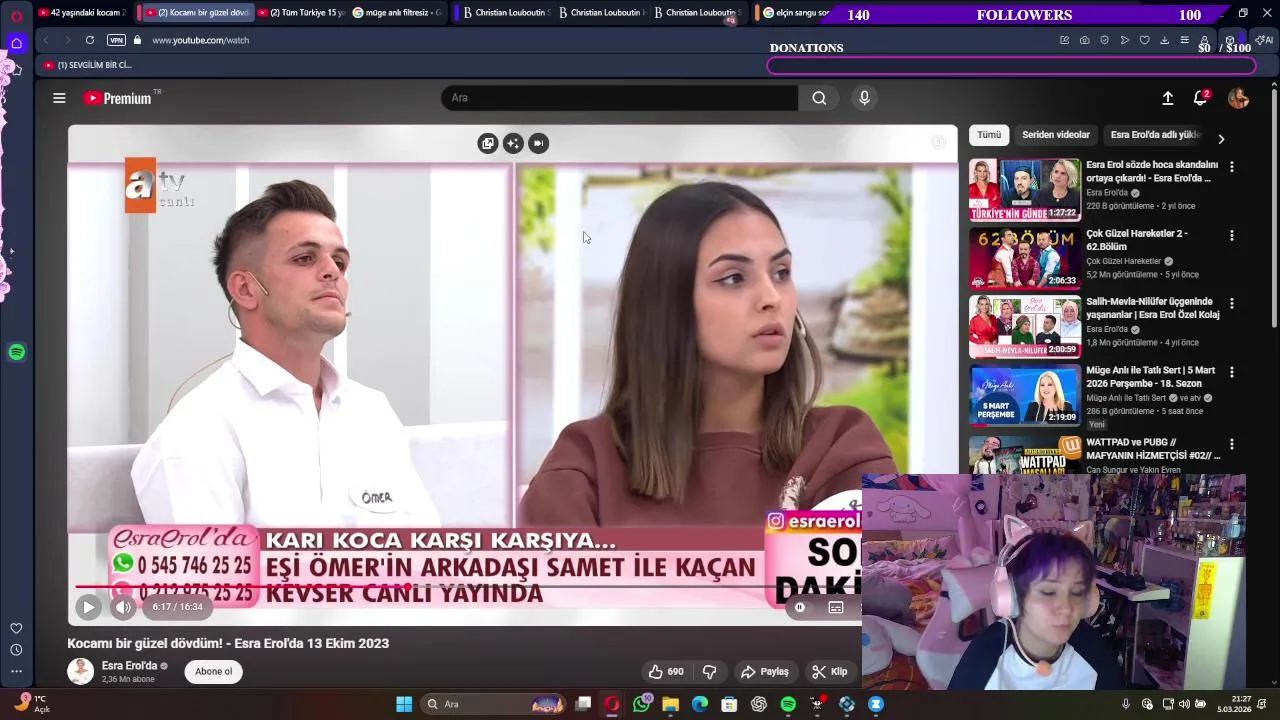Like the video with 690 likes
Viewport: 1280px width, 720px height.
665,672
